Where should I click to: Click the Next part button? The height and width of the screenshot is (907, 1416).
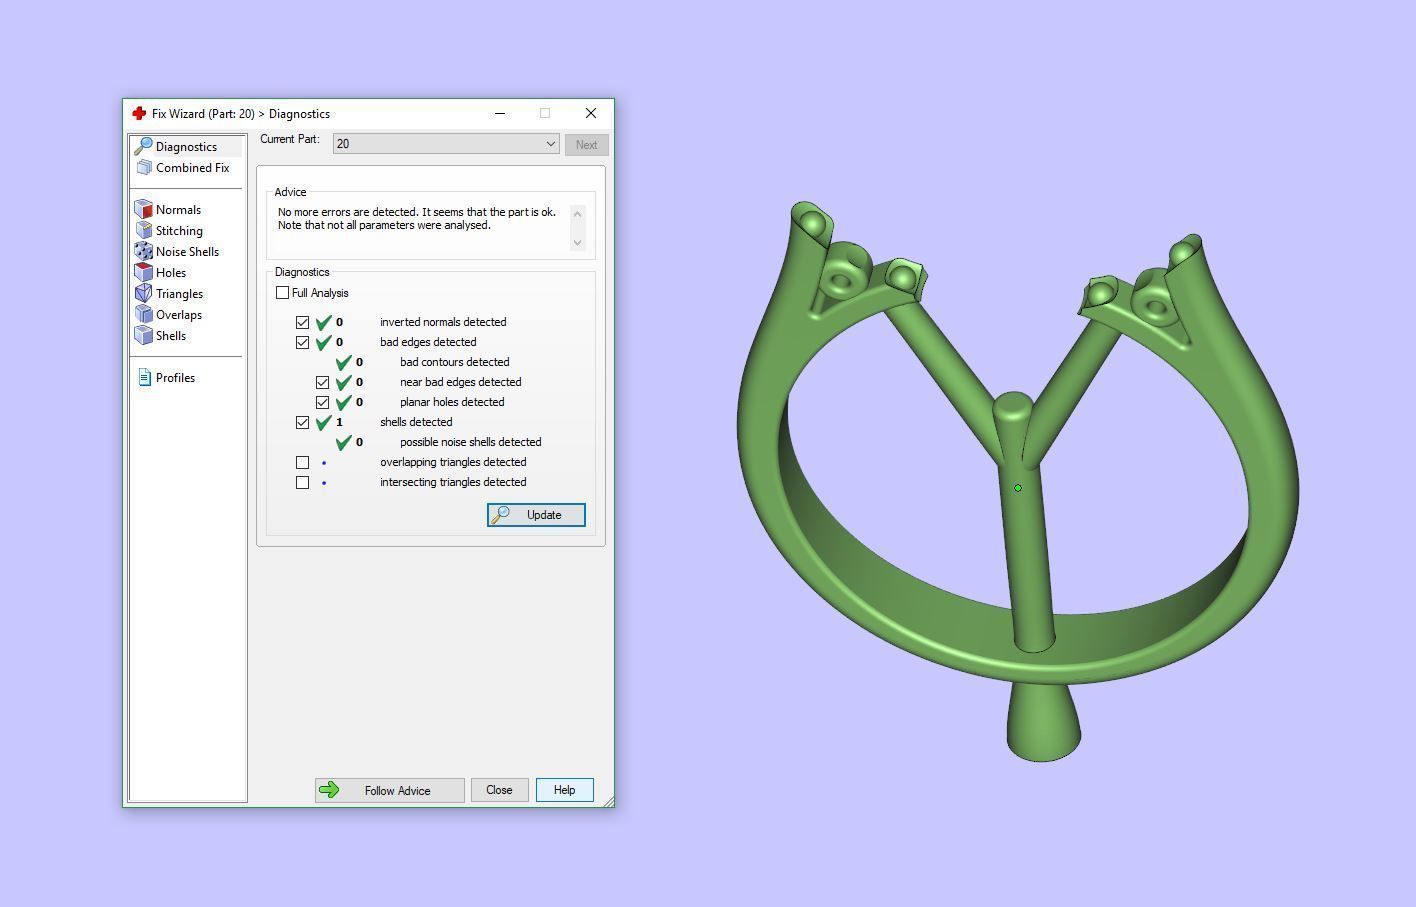586,145
